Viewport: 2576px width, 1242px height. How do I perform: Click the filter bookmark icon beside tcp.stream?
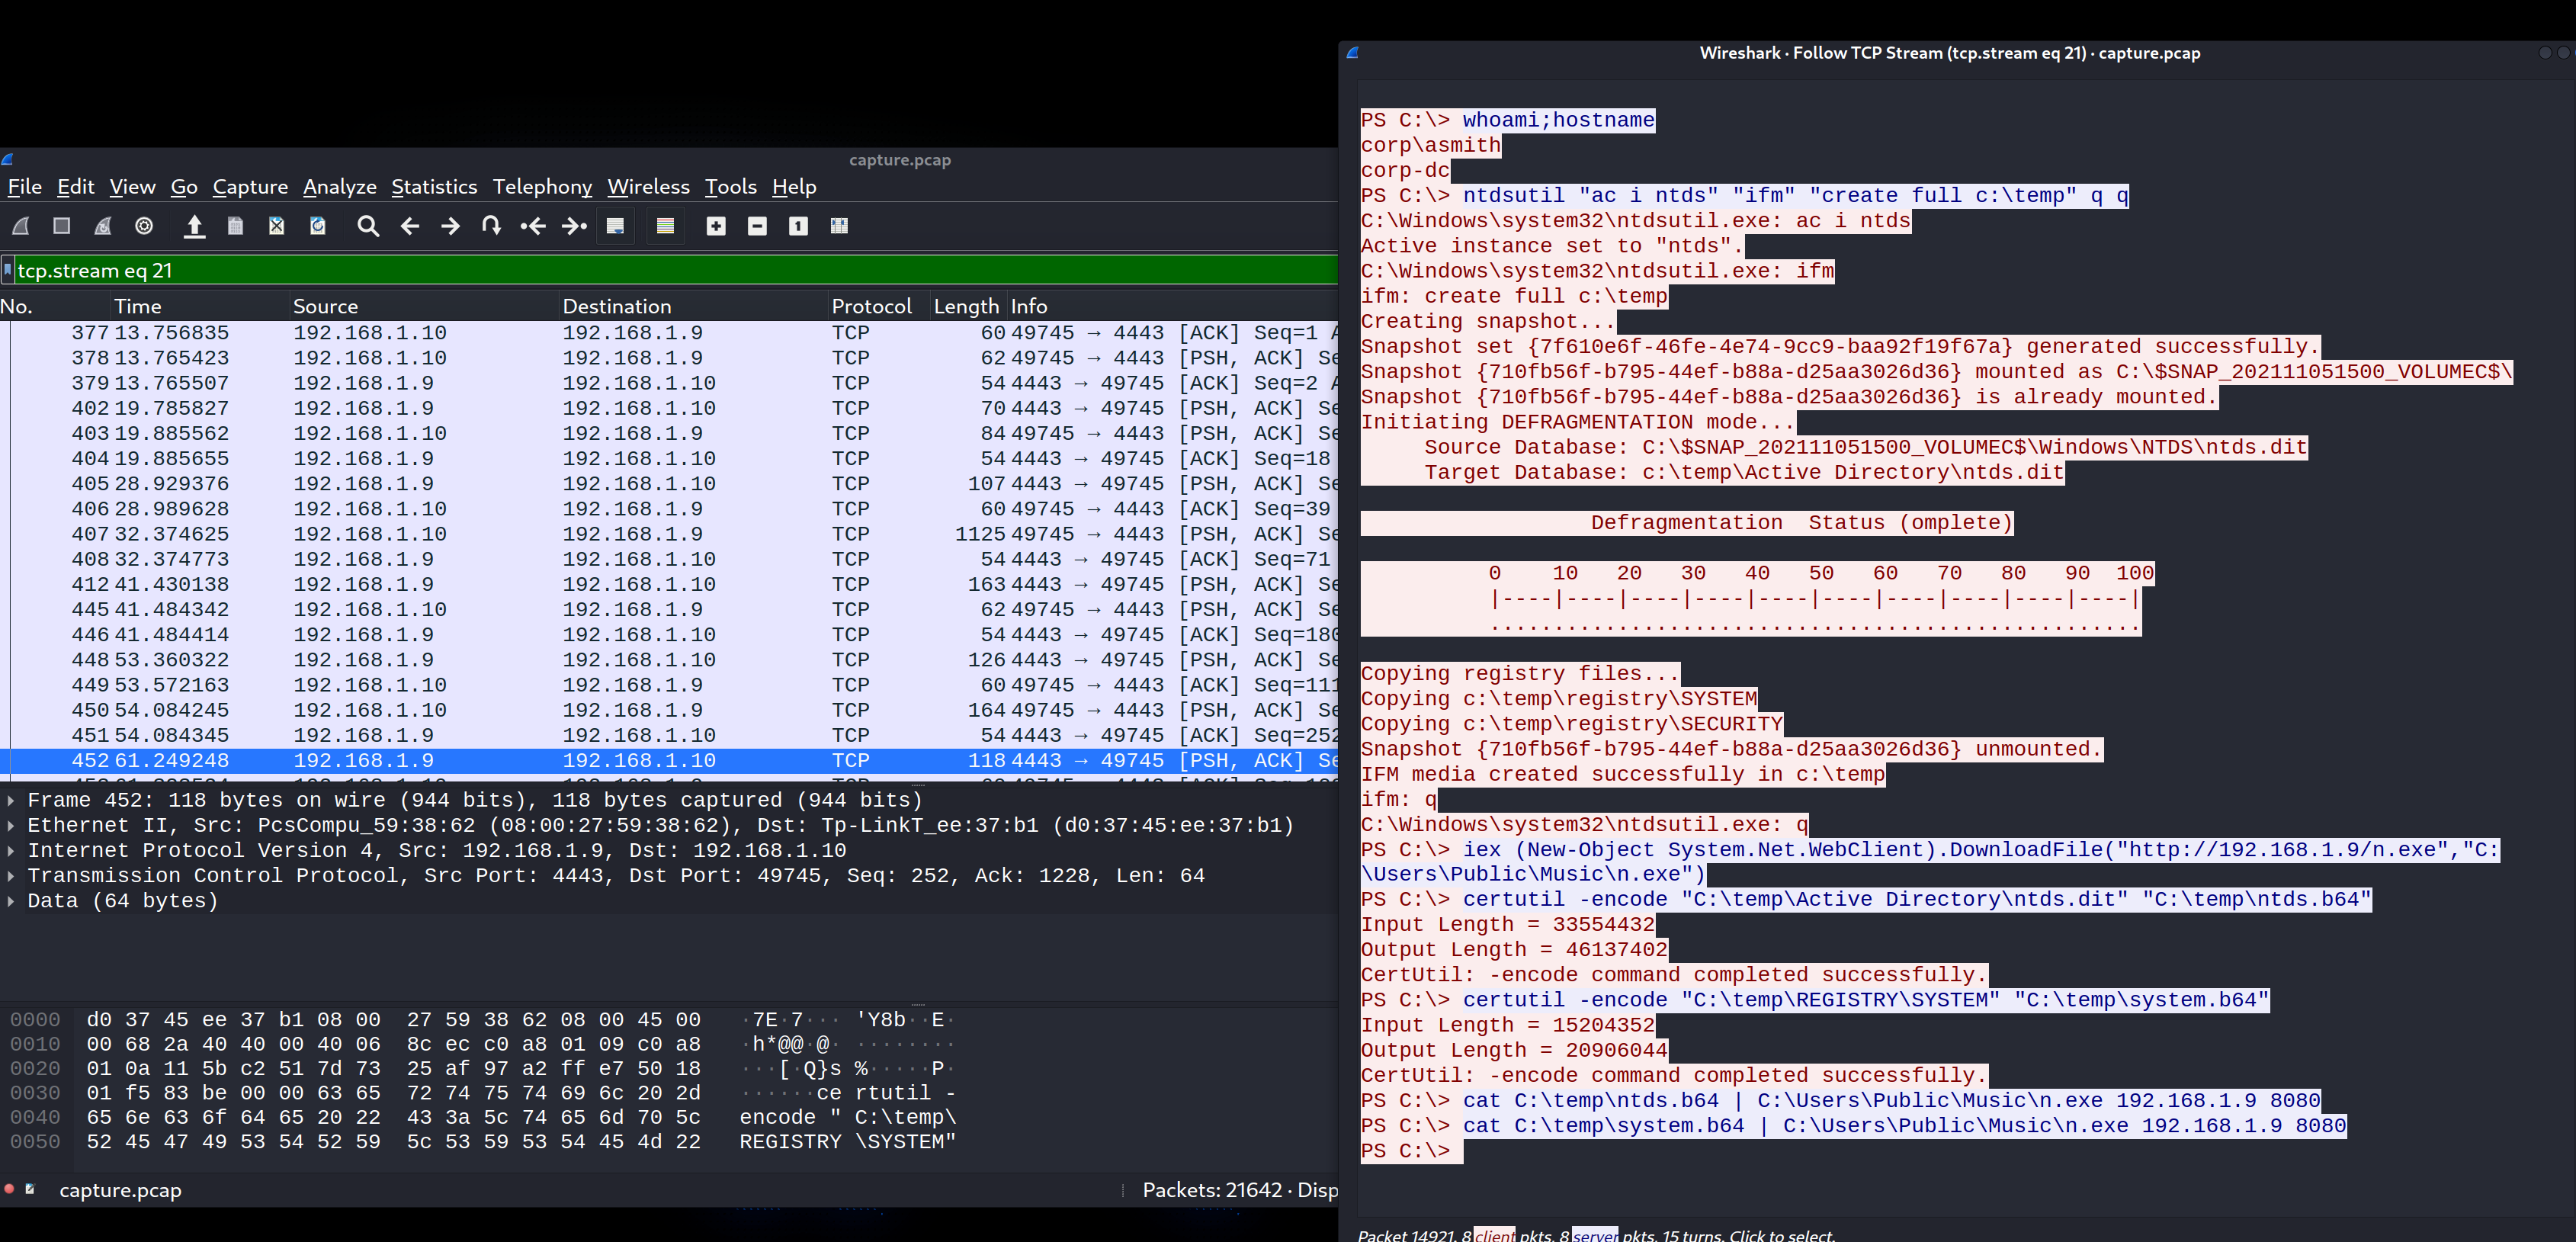[x=8, y=270]
